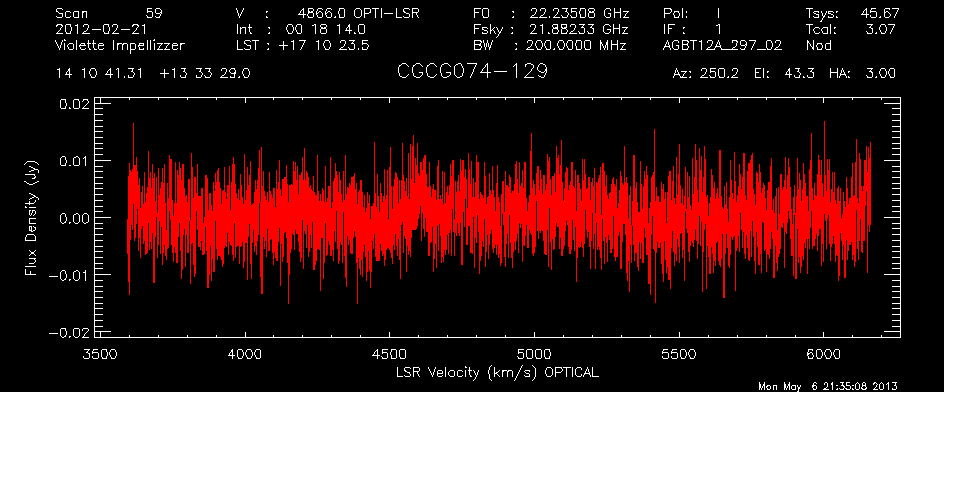
Task: Click the Flux Density (Jy) axis label
Action: pyautogui.click(x=31, y=218)
